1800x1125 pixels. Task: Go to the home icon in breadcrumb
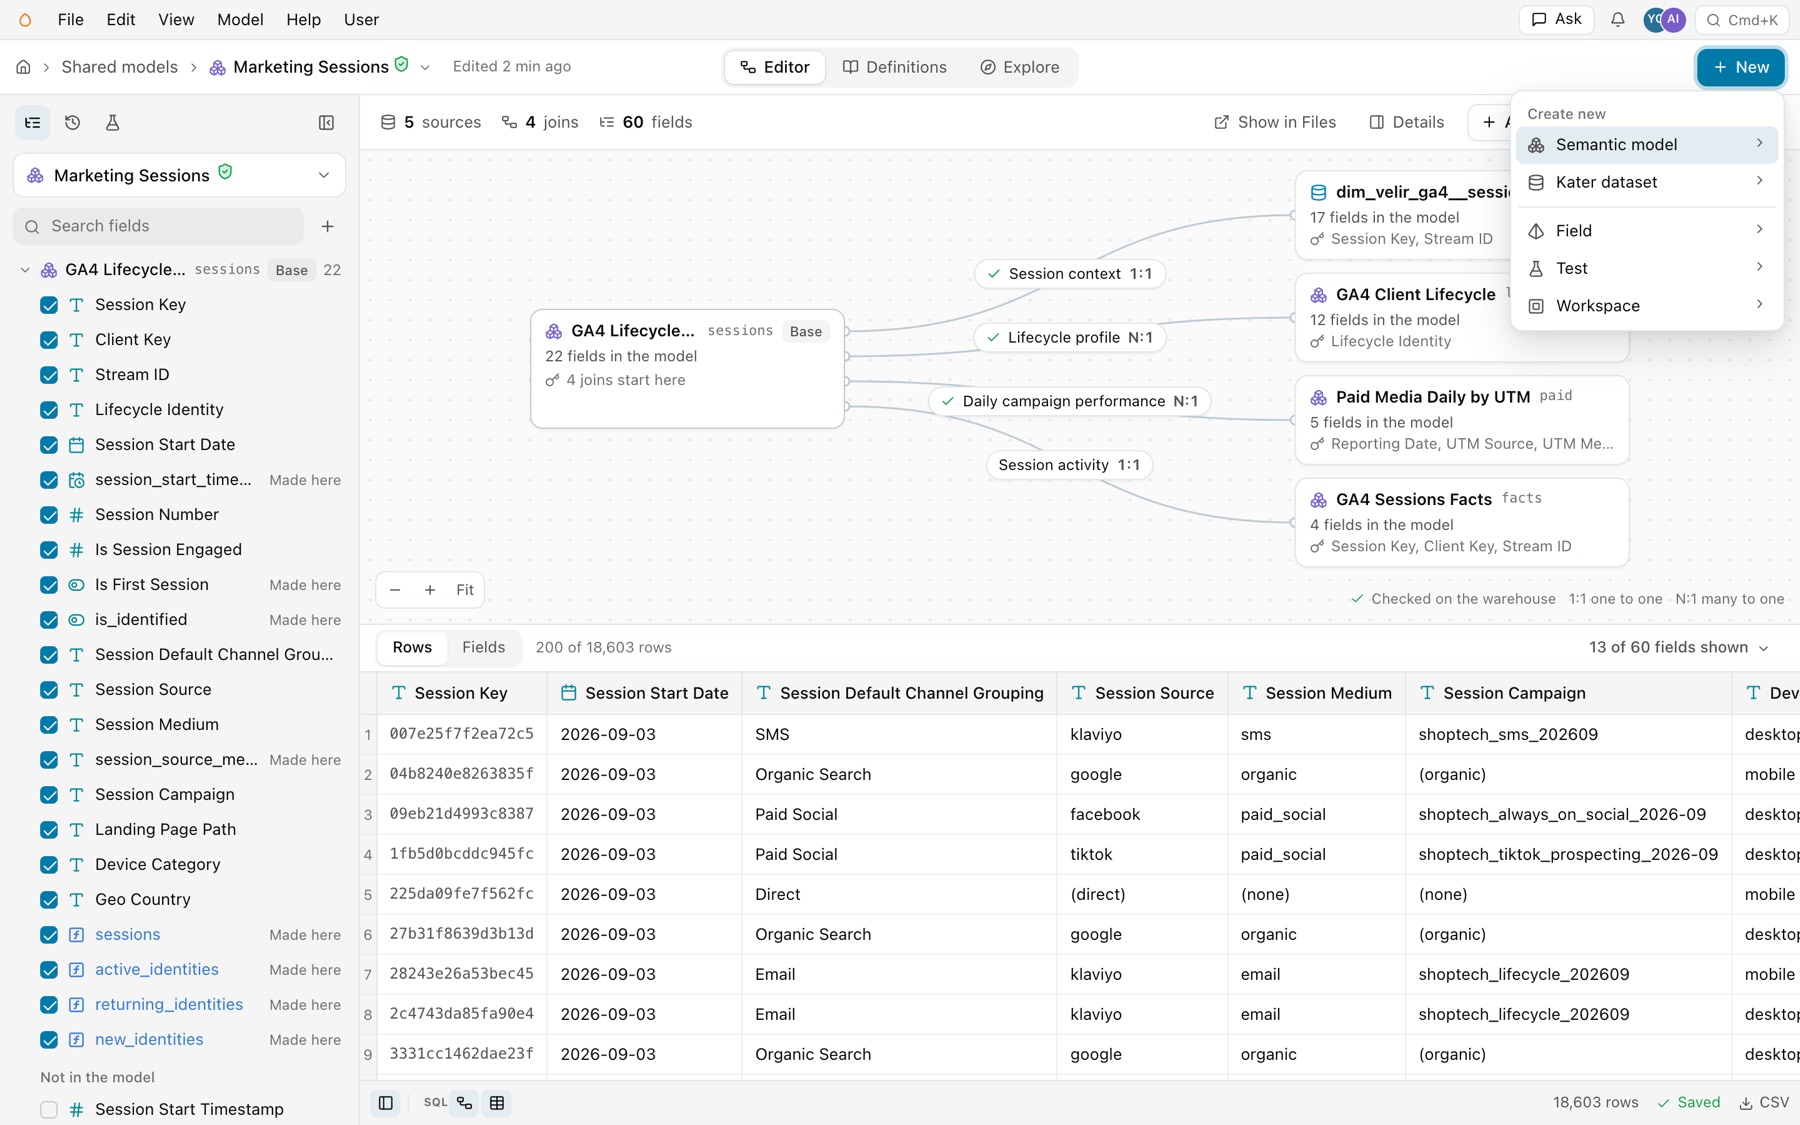pyautogui.click(x=23, y=67)
